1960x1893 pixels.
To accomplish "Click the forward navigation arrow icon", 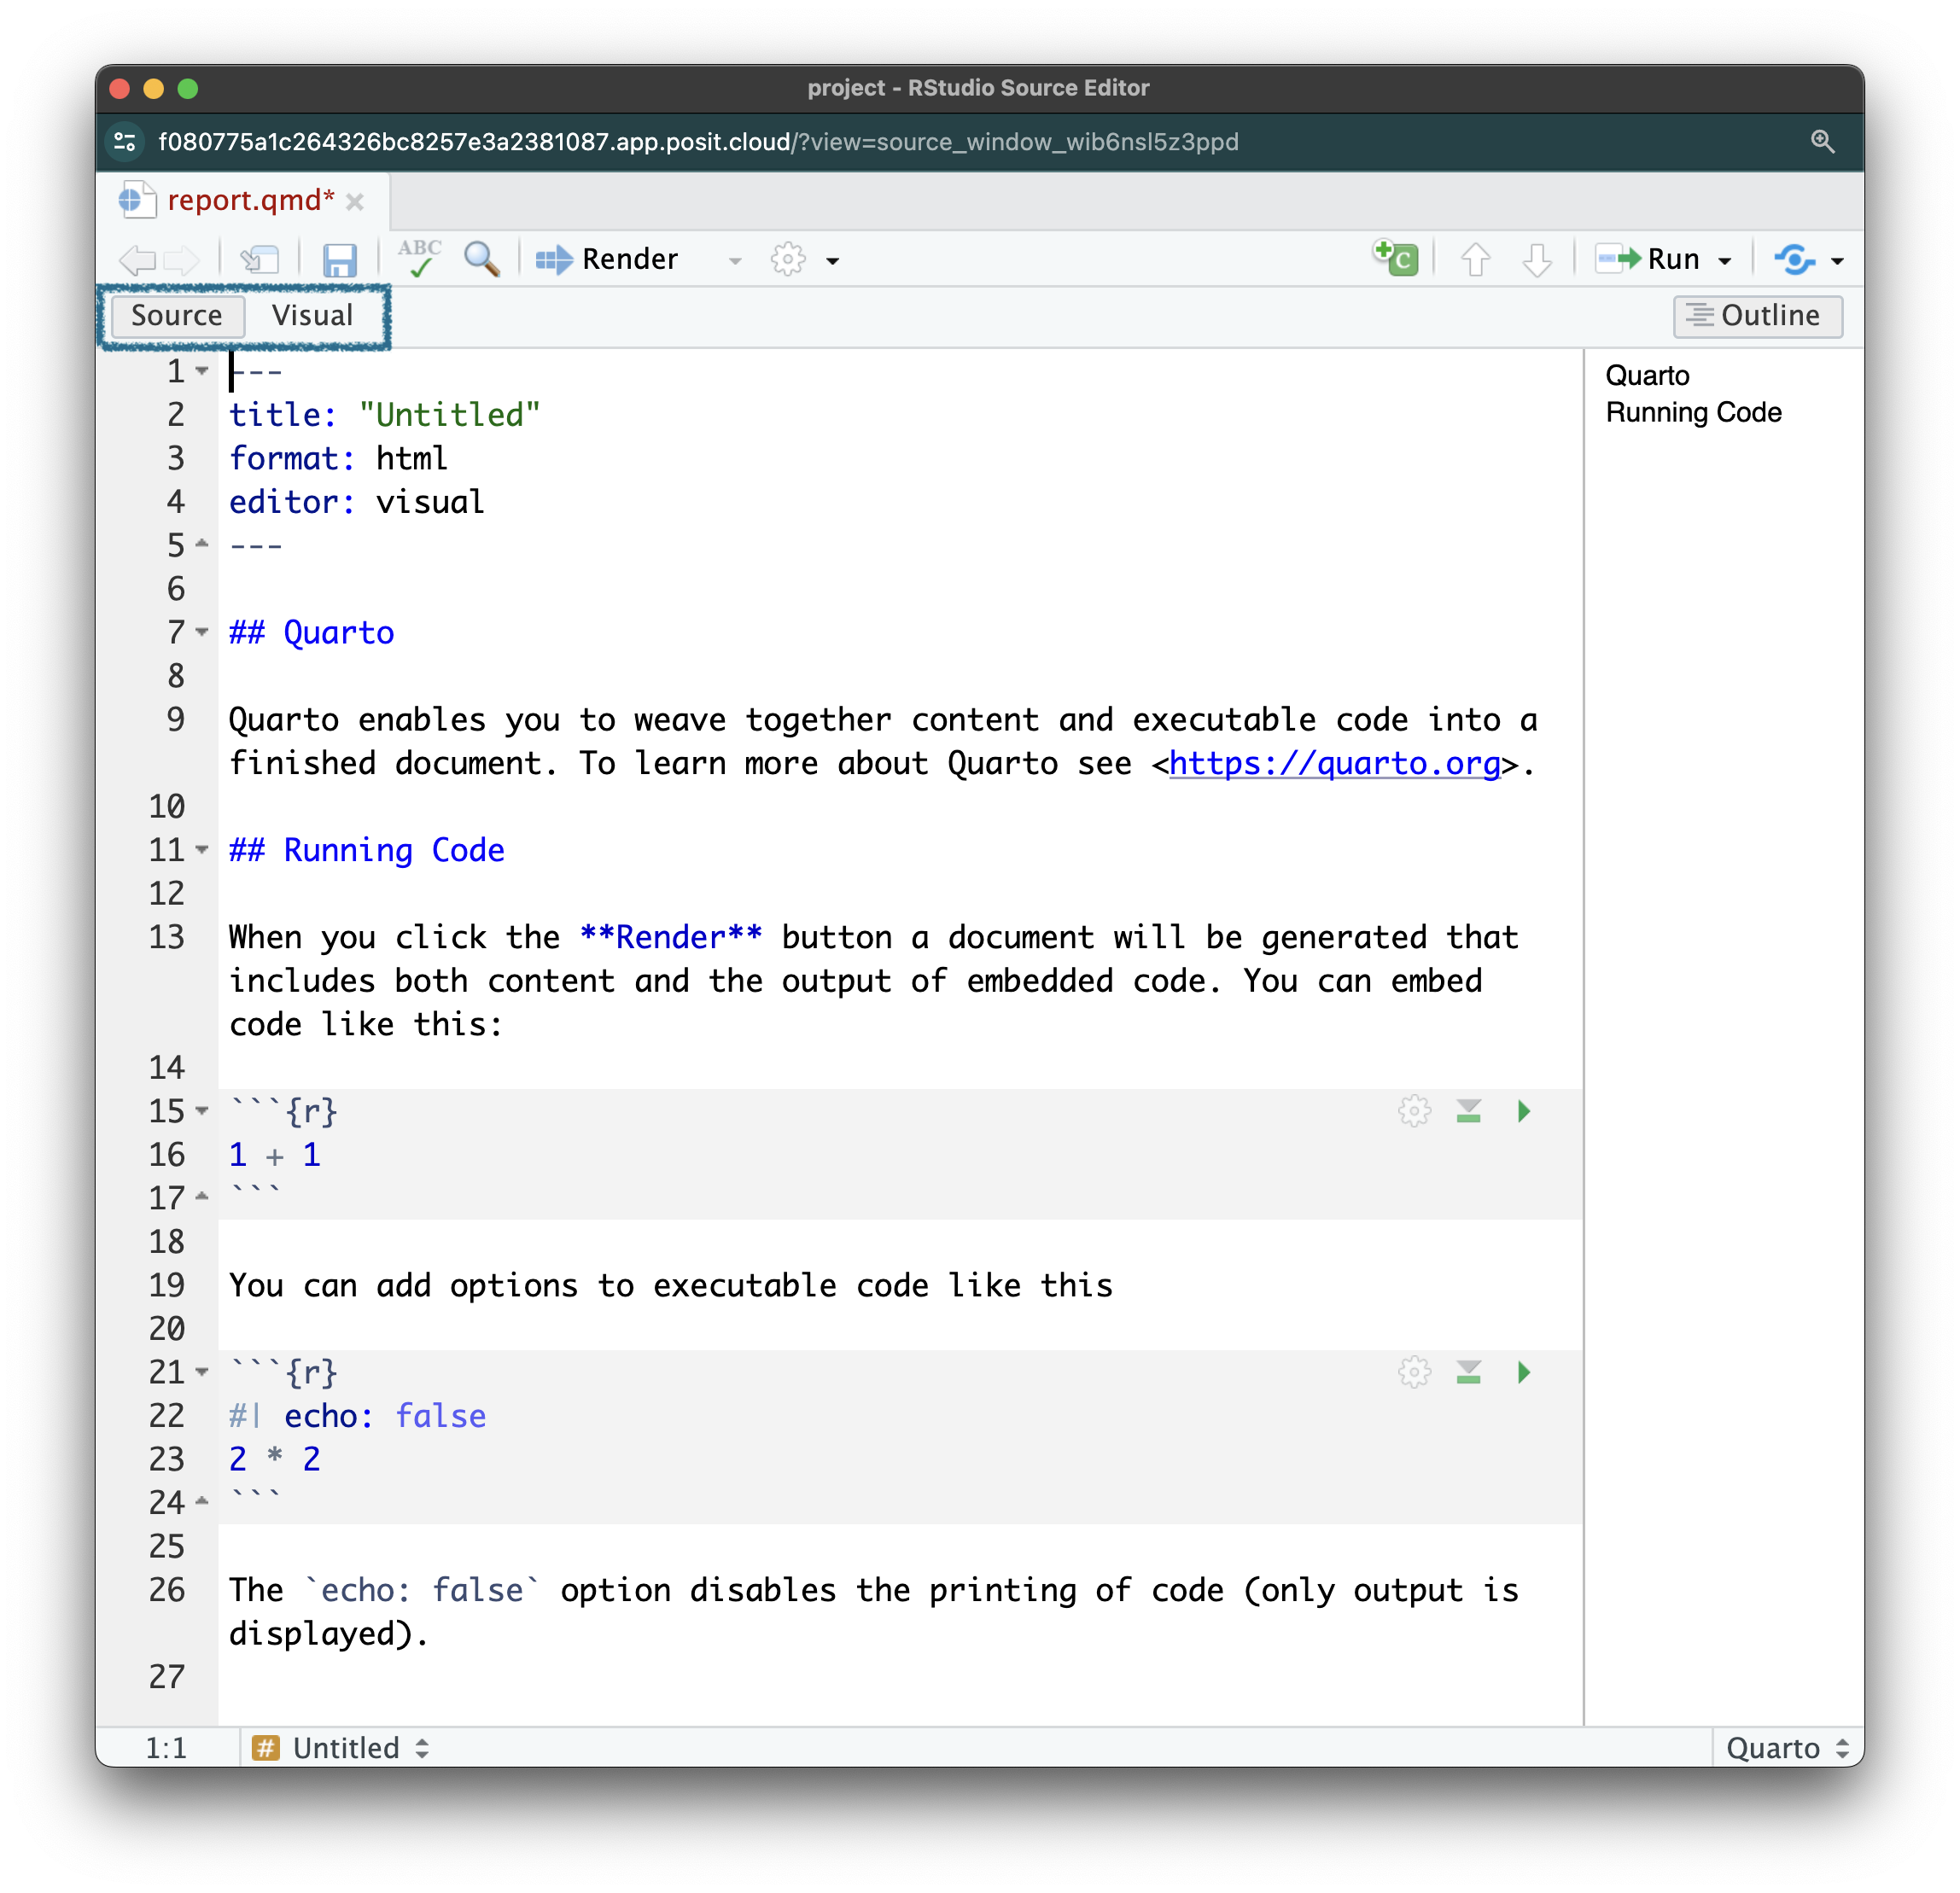I will (181, 260).
